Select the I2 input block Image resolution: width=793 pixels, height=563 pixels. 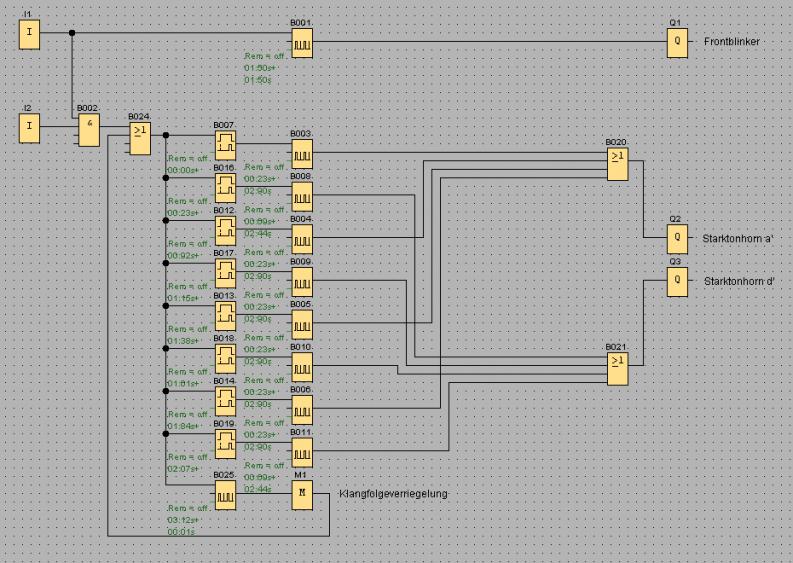click(x=31, y=126)
